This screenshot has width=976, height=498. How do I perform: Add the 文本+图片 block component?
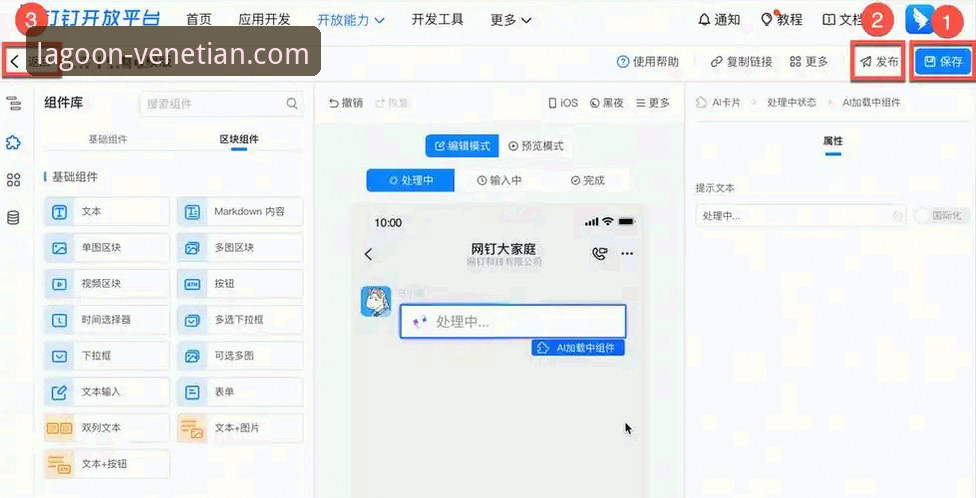pyautogui.click(x=240, y=428)
